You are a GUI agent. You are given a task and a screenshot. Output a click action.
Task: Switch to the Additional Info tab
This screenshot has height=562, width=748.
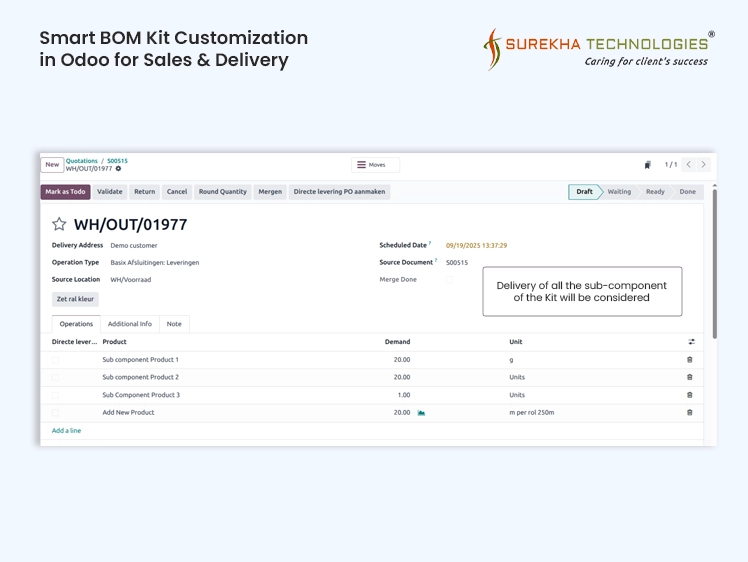point(130,324)
